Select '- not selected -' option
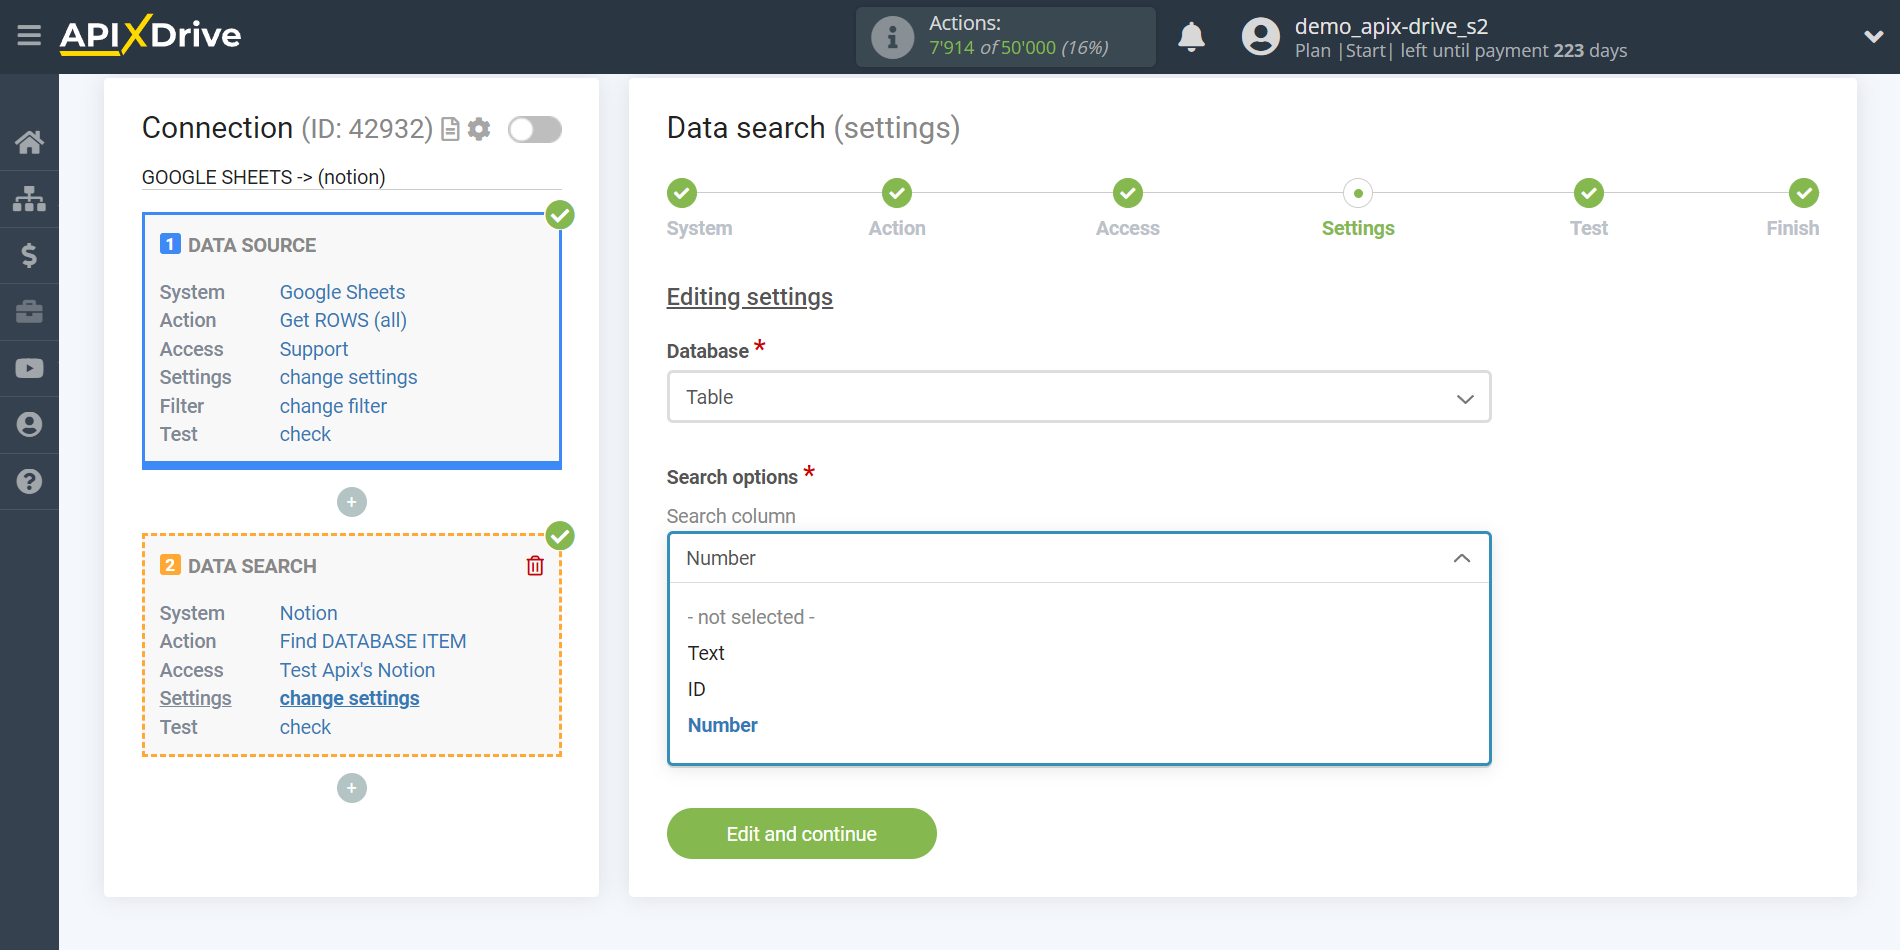This screenshot has height=950, width=1900. coord(751,617)
